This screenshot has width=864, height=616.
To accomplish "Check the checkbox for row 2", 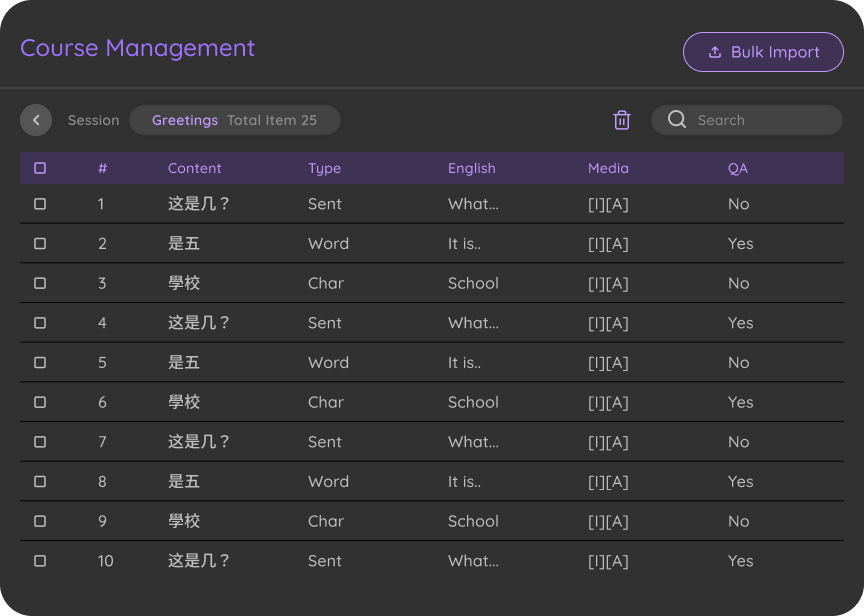I will [40, 244].
